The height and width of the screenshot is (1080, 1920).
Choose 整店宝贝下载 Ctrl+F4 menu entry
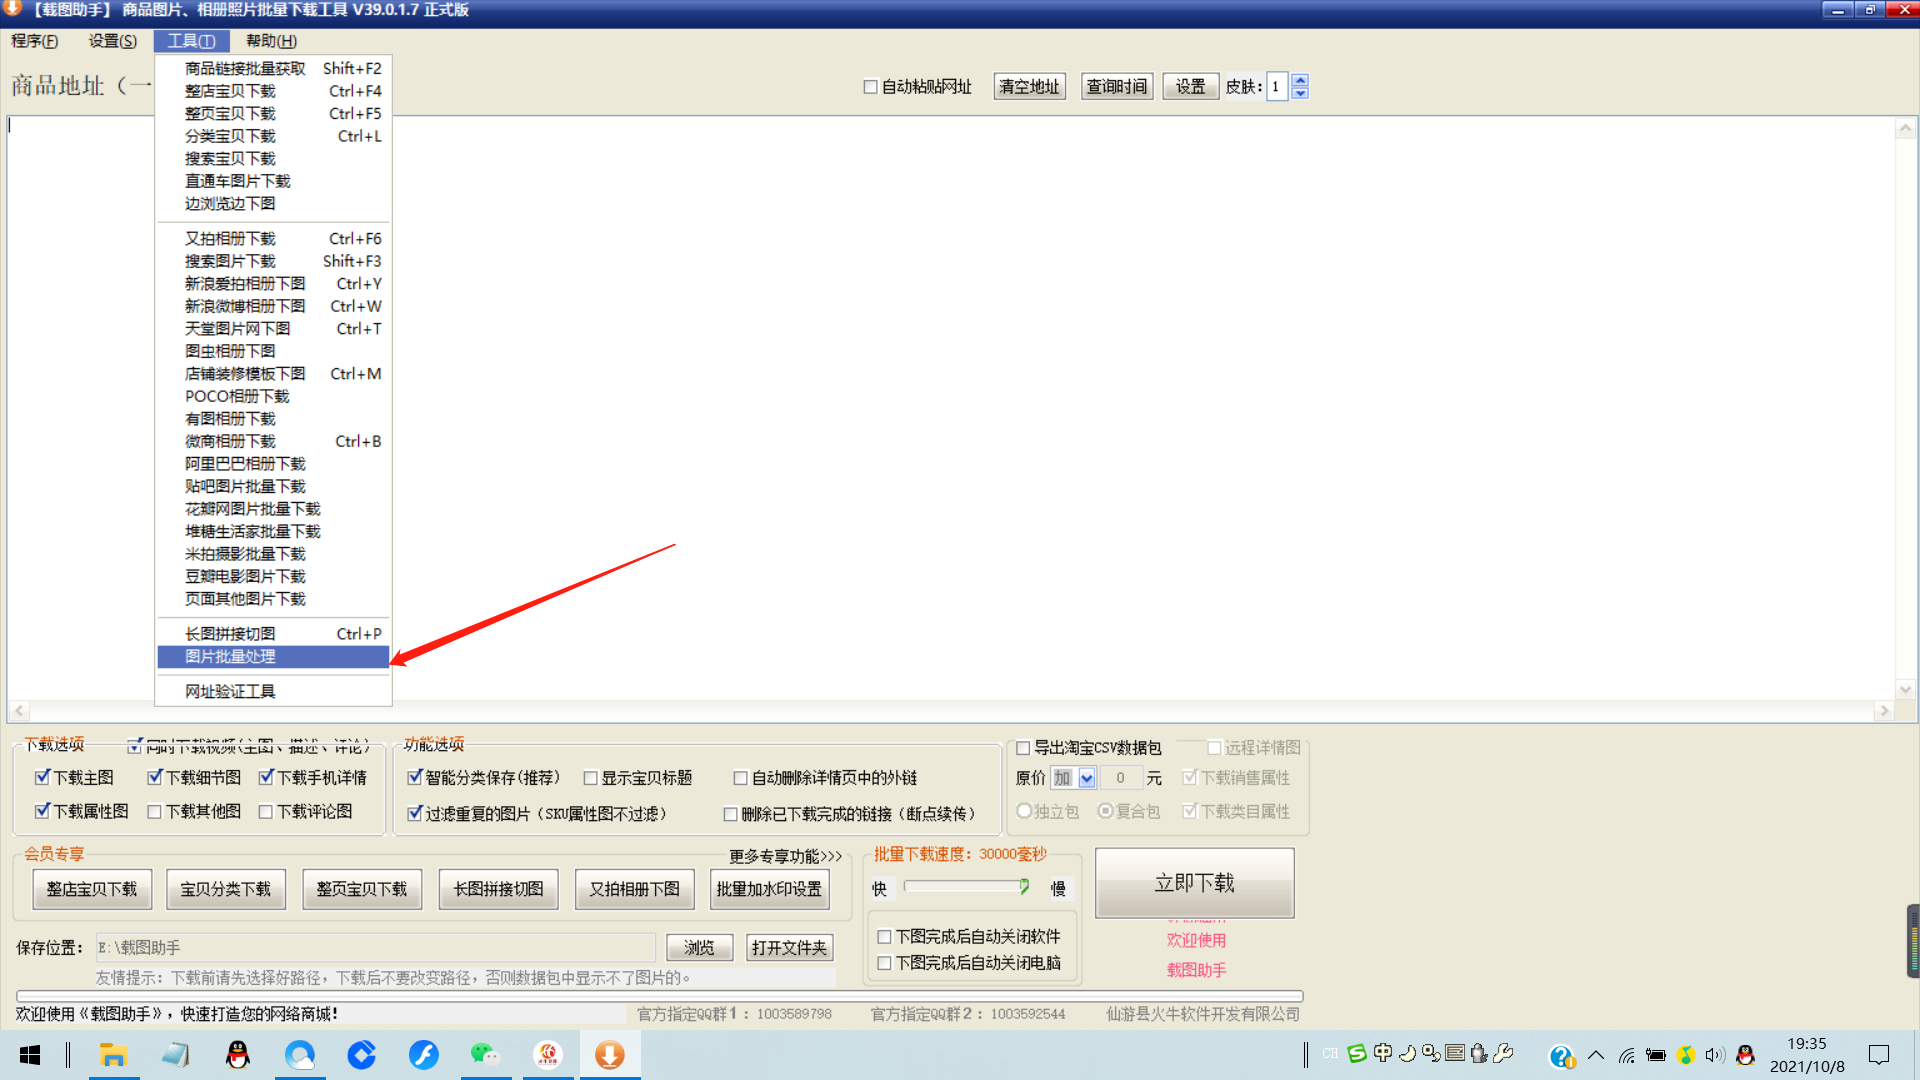273,91
